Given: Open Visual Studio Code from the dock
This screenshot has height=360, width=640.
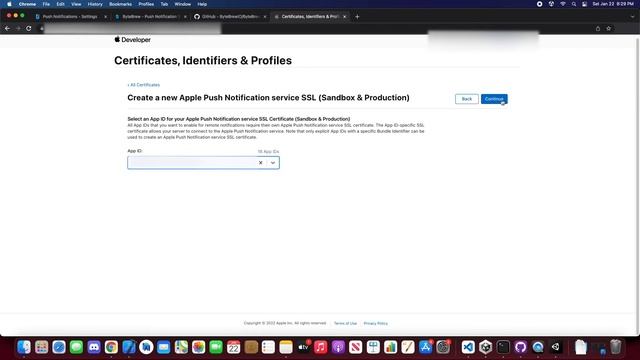Looking at the screenshot, I should point(468,347).
